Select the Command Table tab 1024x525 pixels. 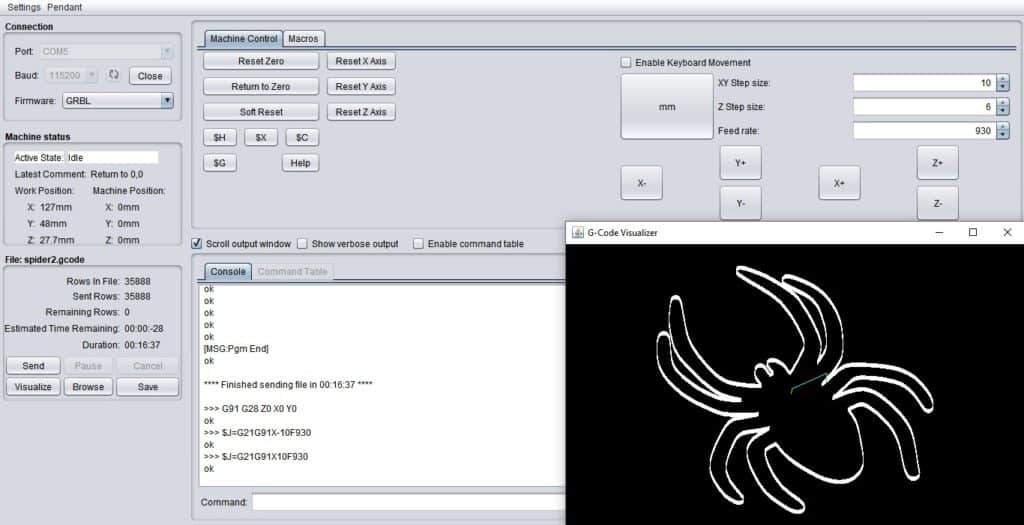tap(293, 272)
